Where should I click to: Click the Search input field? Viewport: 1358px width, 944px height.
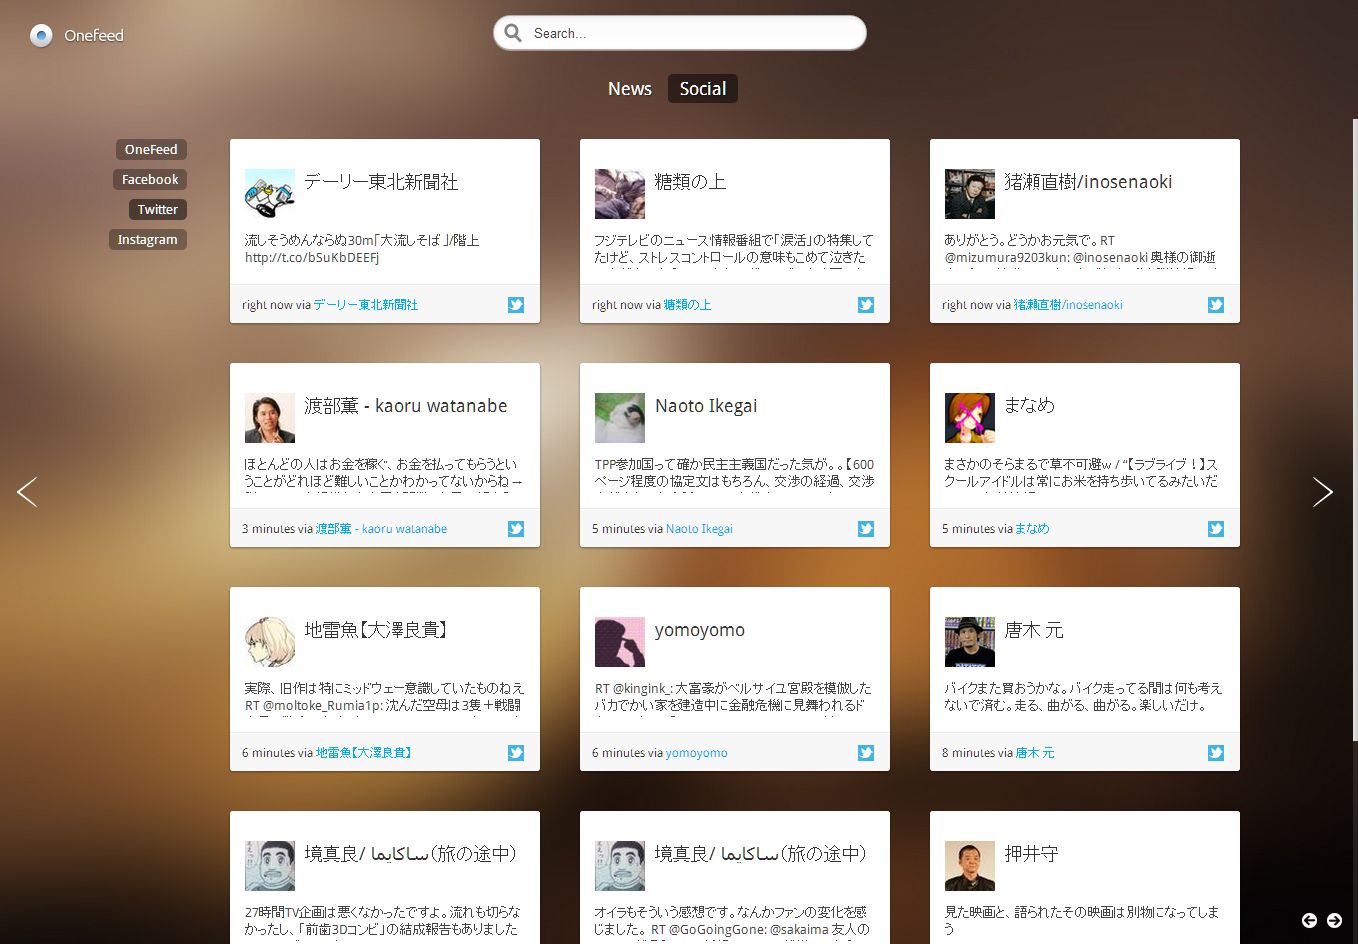680,33
